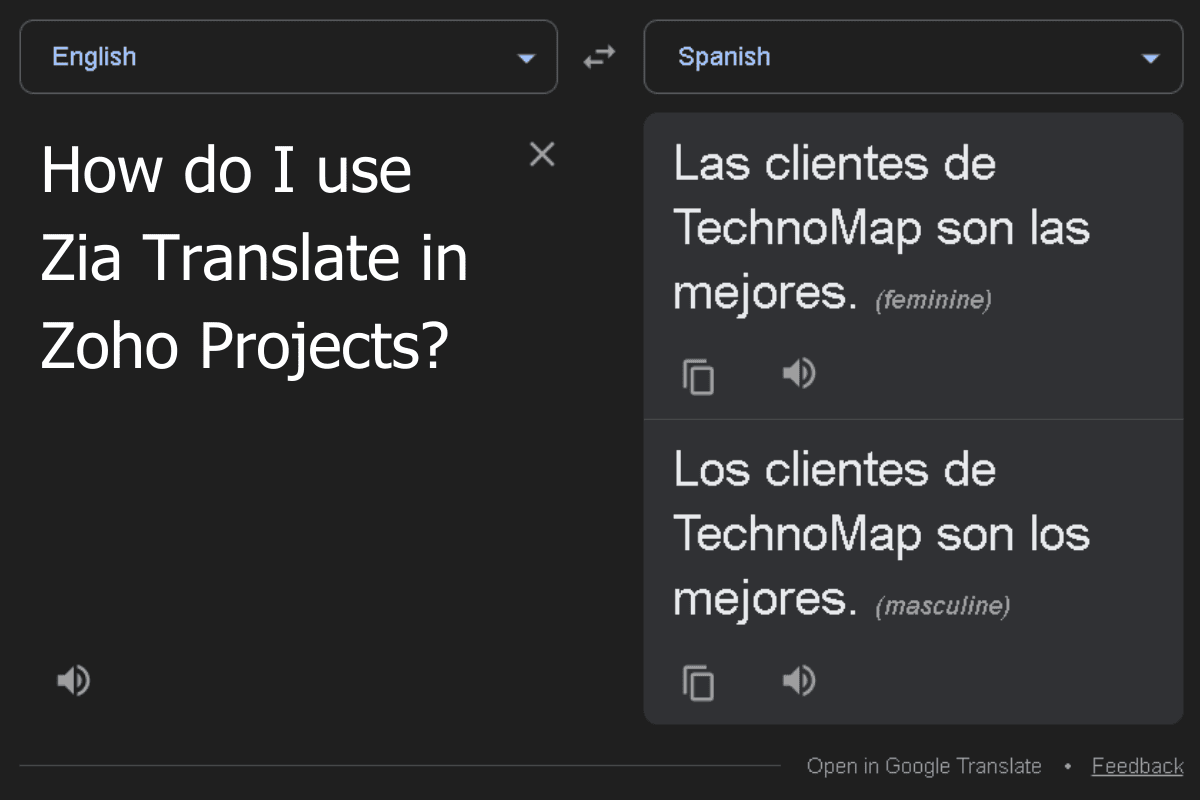Play audio of the feminine Spanish translation
This screenshot has height=800, width=1200.
[x=798, y=373]
